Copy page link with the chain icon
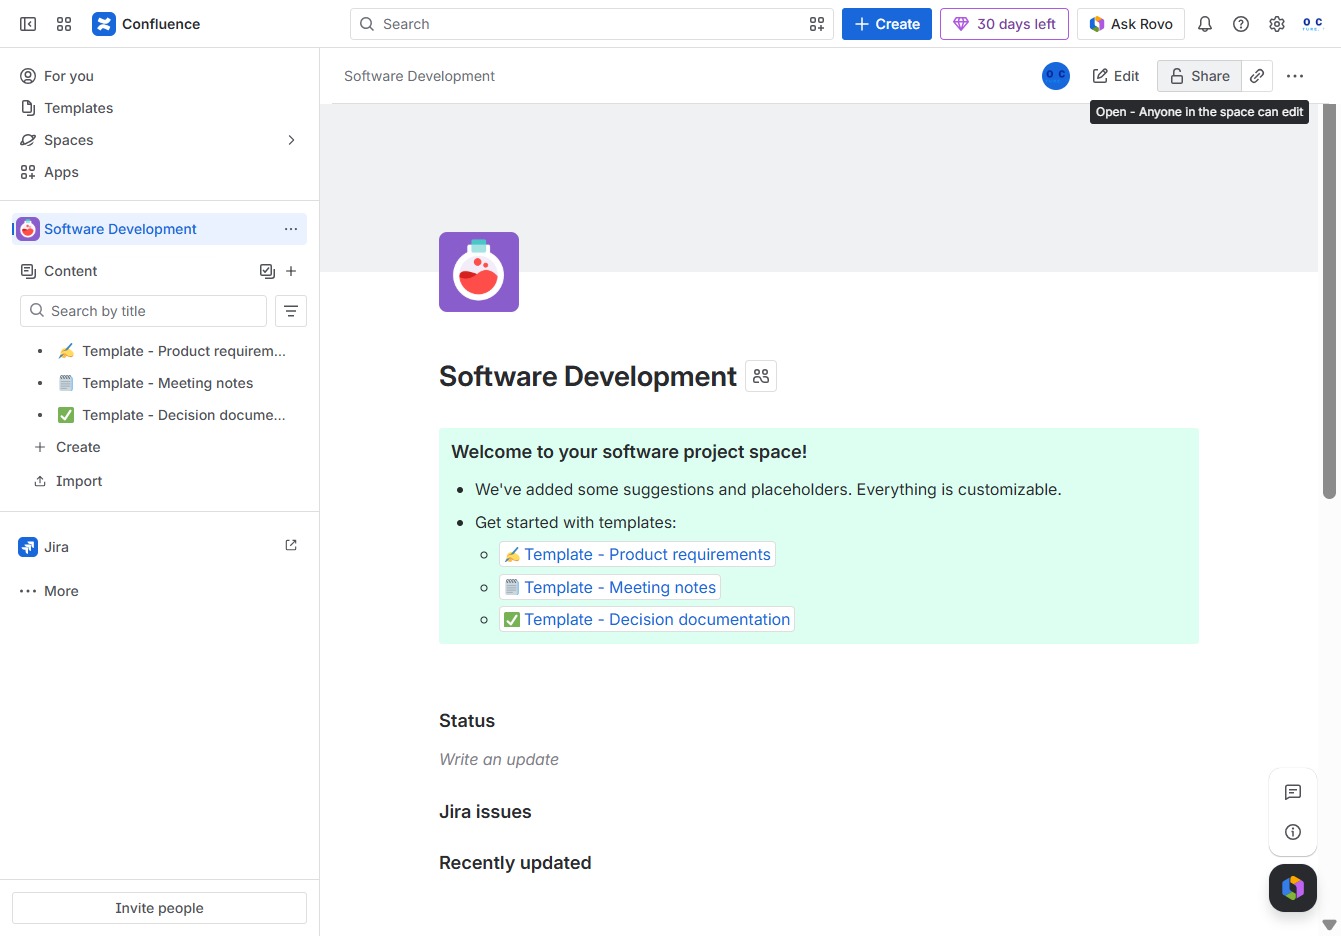Screen dimensions: 1341x936 1257,76
